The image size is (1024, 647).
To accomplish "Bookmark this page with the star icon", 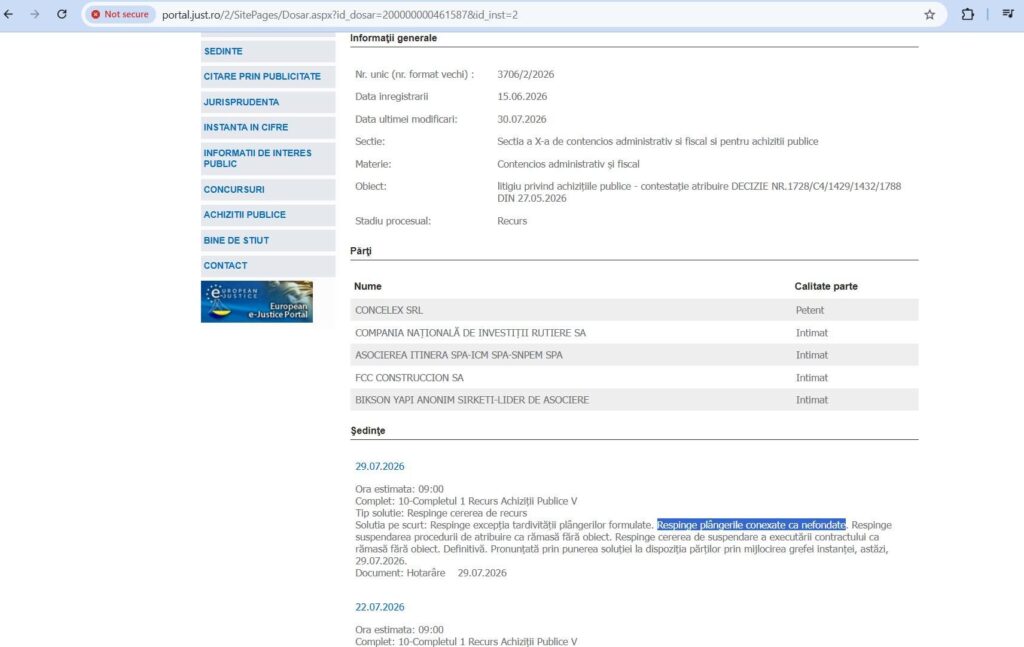I will (x=929, y=14).
